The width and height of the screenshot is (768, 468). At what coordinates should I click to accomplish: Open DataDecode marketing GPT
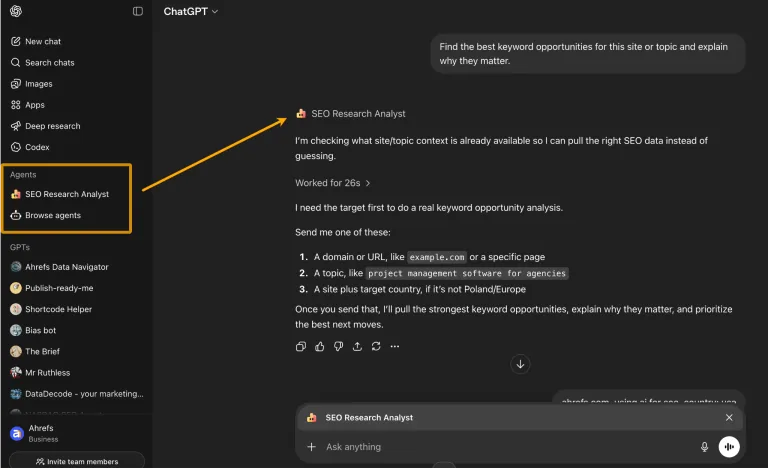coord(77,394)
